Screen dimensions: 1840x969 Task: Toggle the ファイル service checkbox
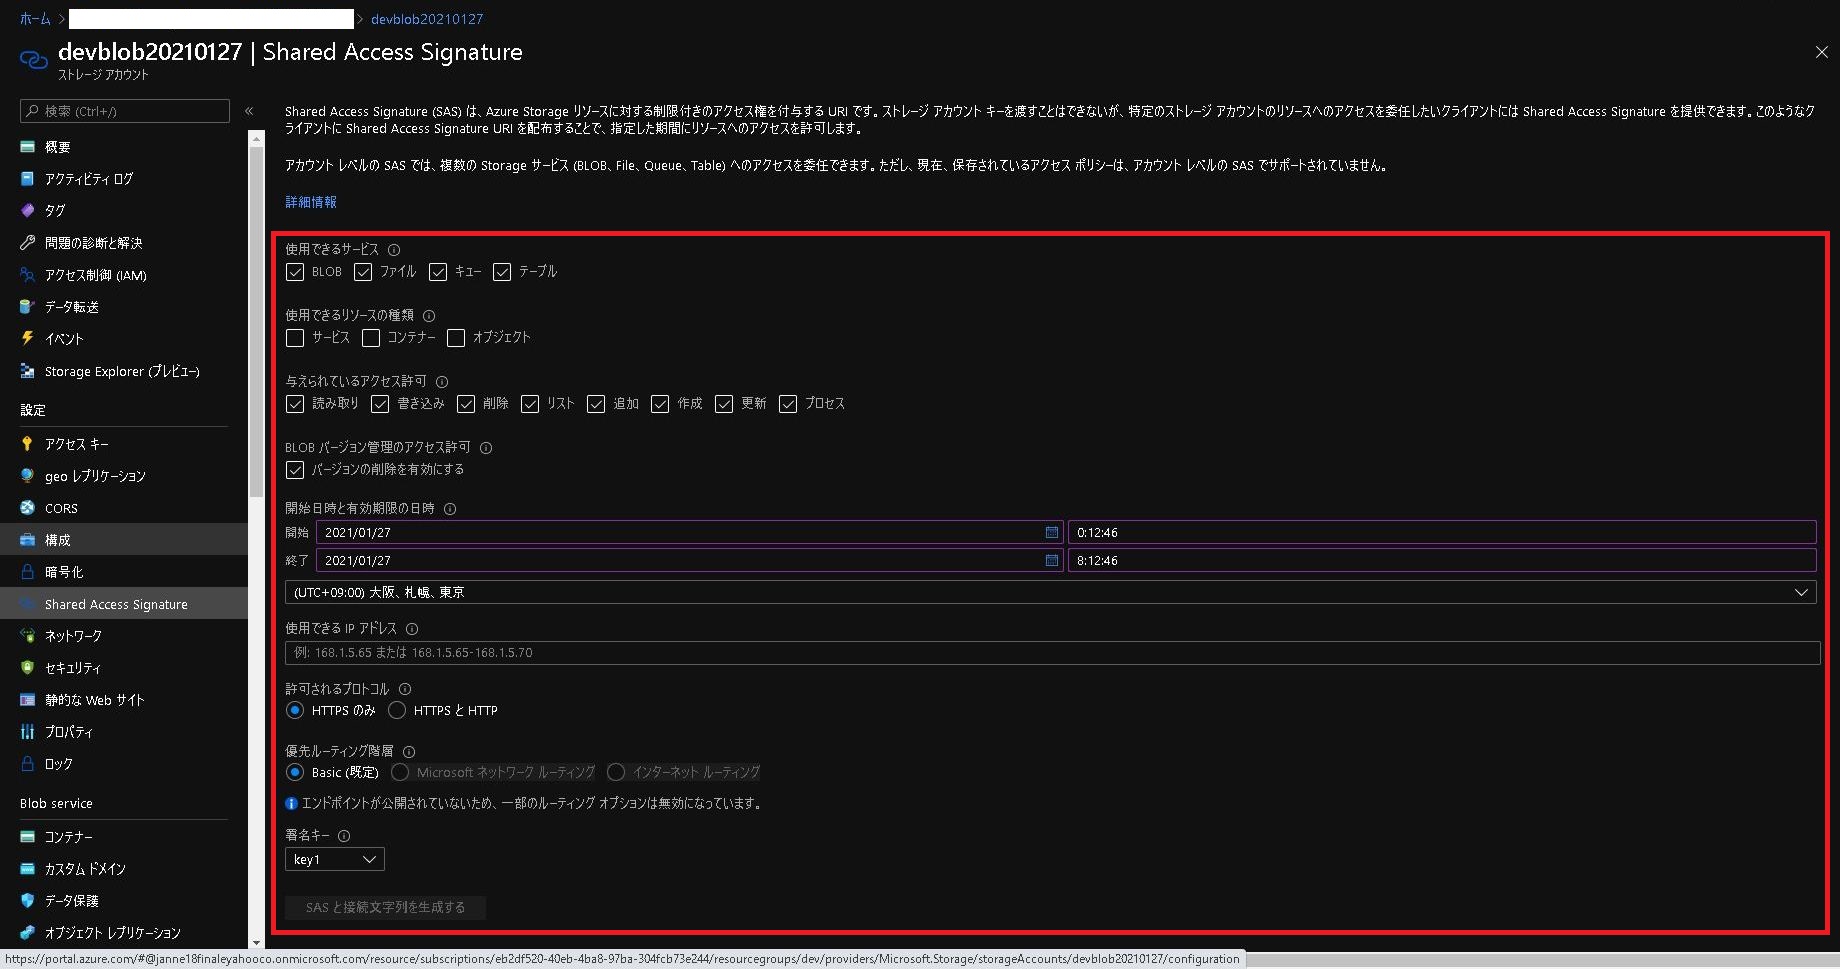click(x=363, y=272)
